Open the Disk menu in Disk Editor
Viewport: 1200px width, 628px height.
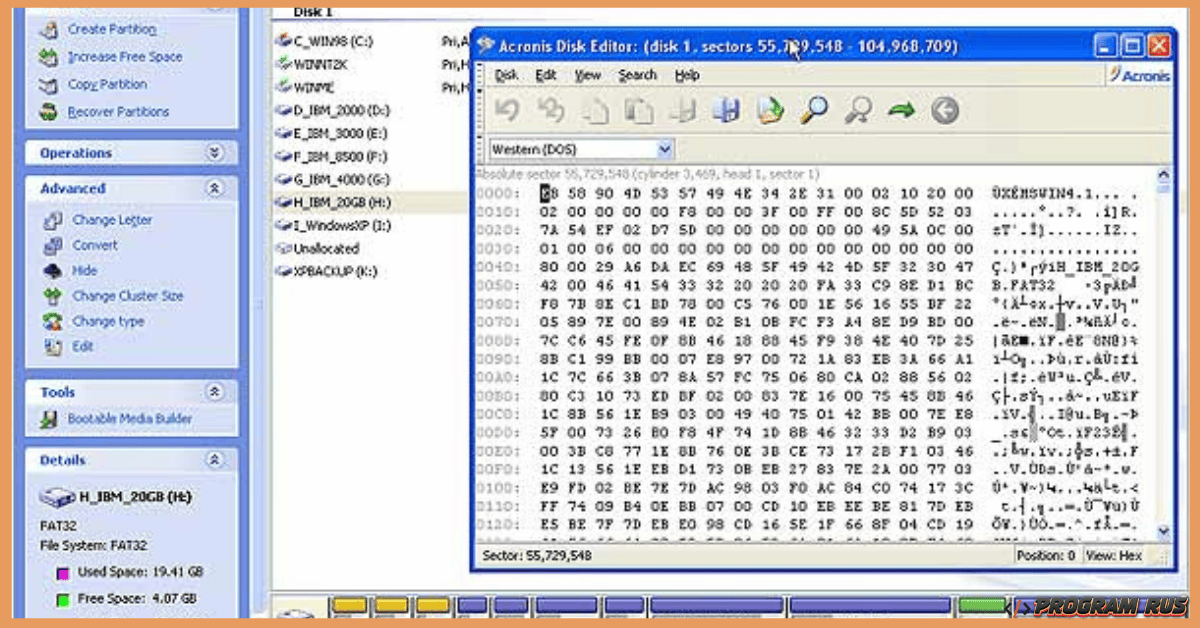[x=507, y=75]
